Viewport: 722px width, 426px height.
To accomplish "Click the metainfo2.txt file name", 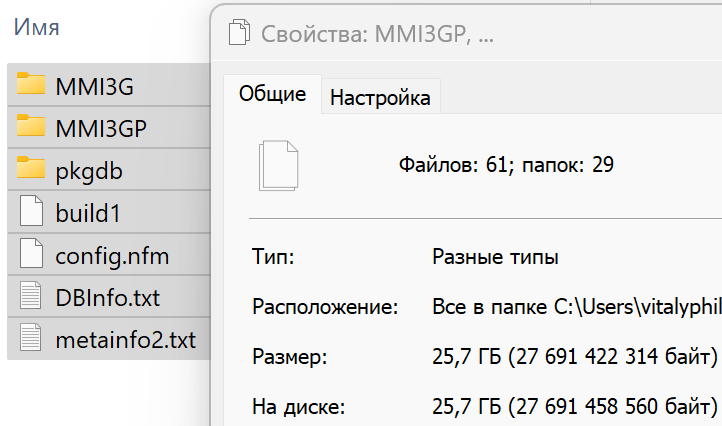I will pyautogui.click(x=125, y=340).
